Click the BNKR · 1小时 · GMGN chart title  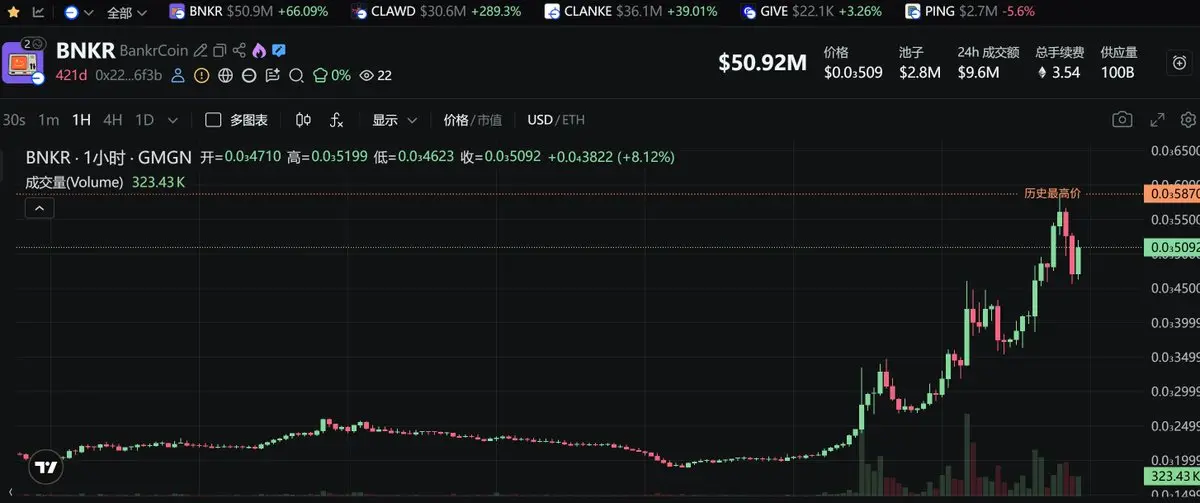pyautogui.click(x=109, y=157)
